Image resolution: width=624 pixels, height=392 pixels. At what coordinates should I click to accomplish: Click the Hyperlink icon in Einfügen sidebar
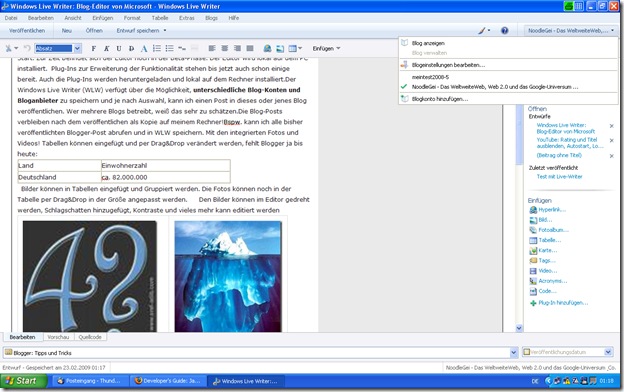click(x=533, y=210)
